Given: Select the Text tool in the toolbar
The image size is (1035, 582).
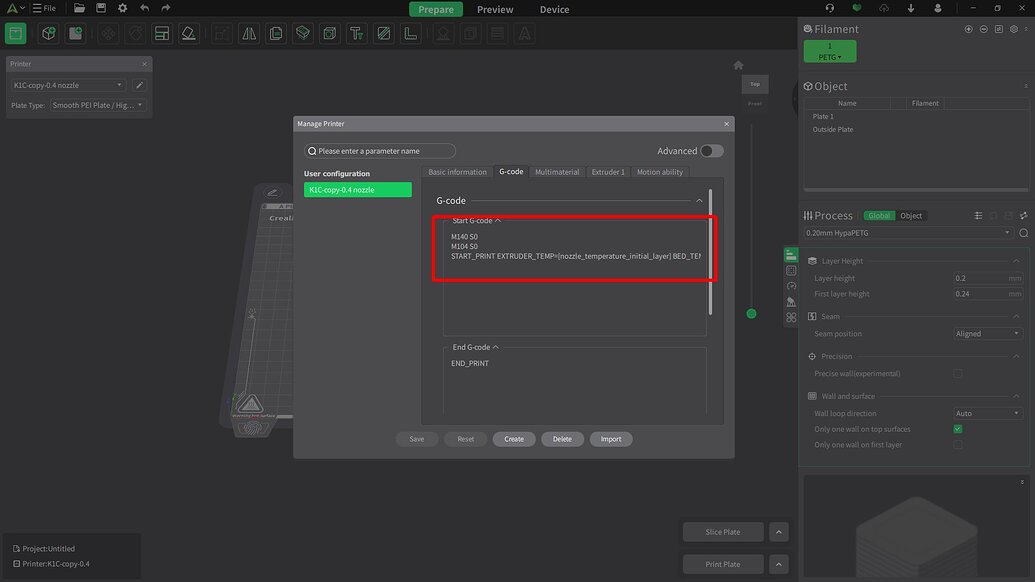Looking at the screenshot, I should 356,33.
